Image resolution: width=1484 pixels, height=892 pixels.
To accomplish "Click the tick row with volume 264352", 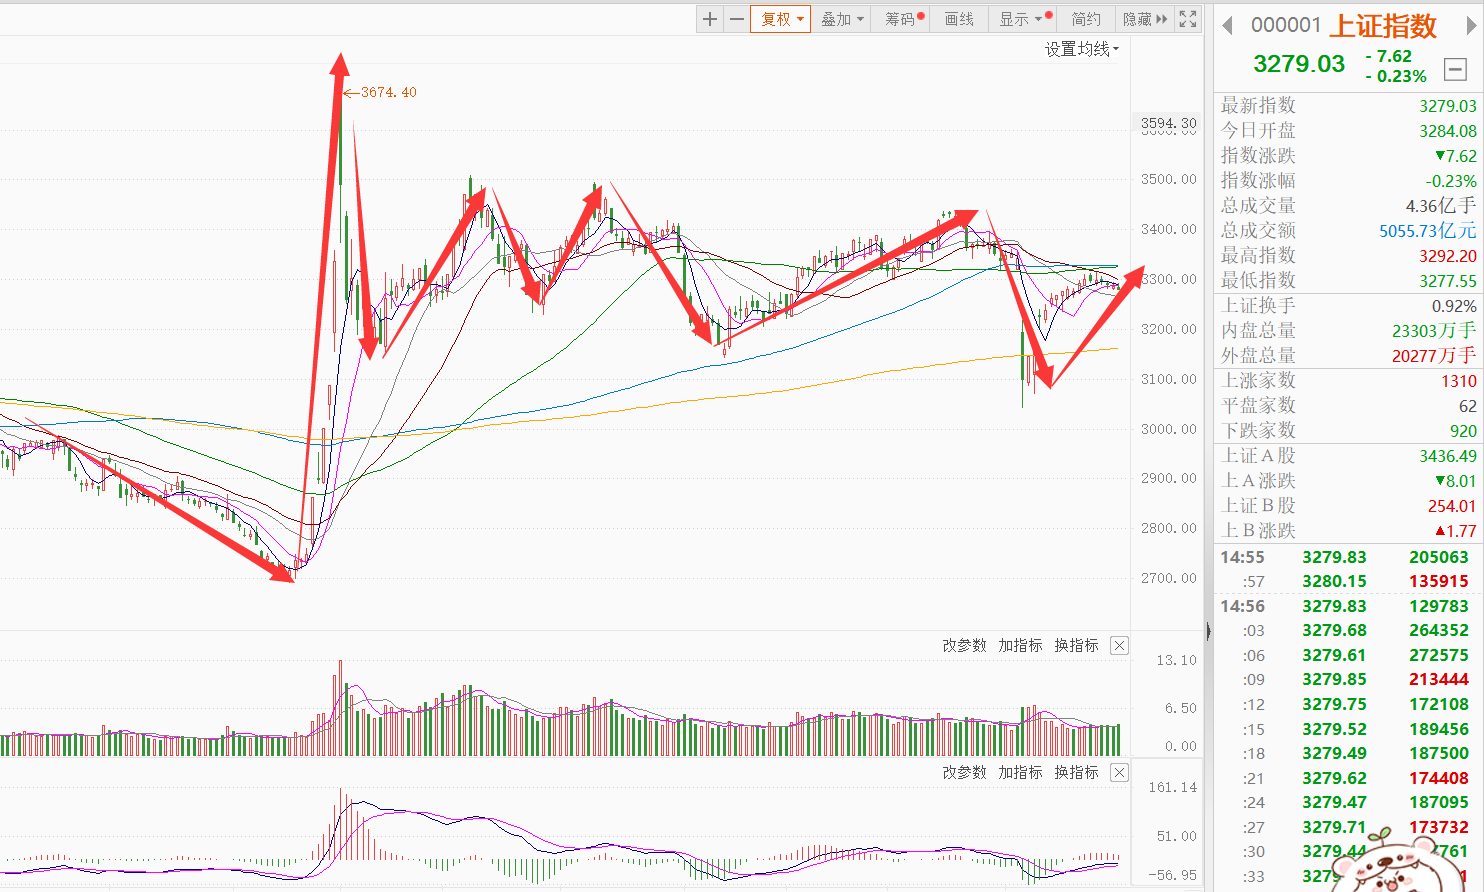I will [x=1348, y=630].
